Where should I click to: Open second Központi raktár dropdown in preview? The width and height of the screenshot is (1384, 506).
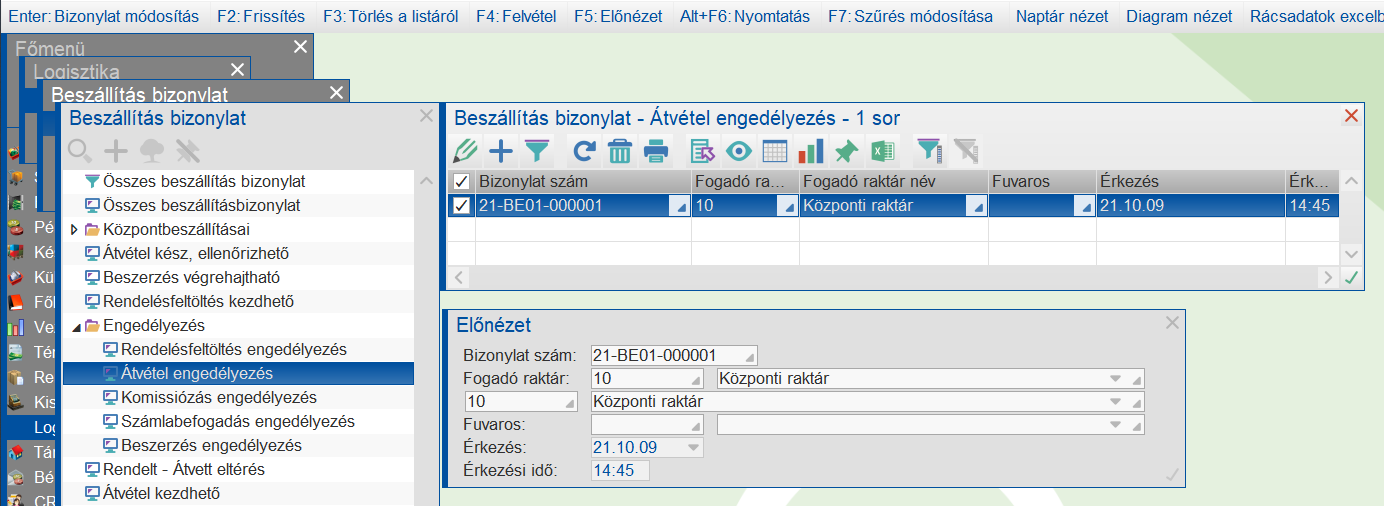1117,402
